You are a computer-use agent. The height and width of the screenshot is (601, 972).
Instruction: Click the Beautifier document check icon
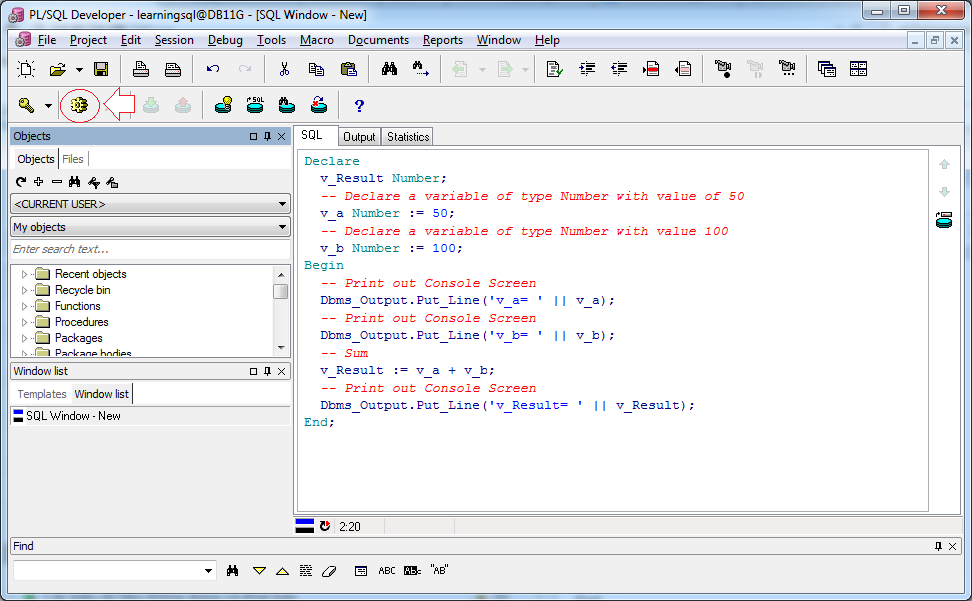pos(555,69)
